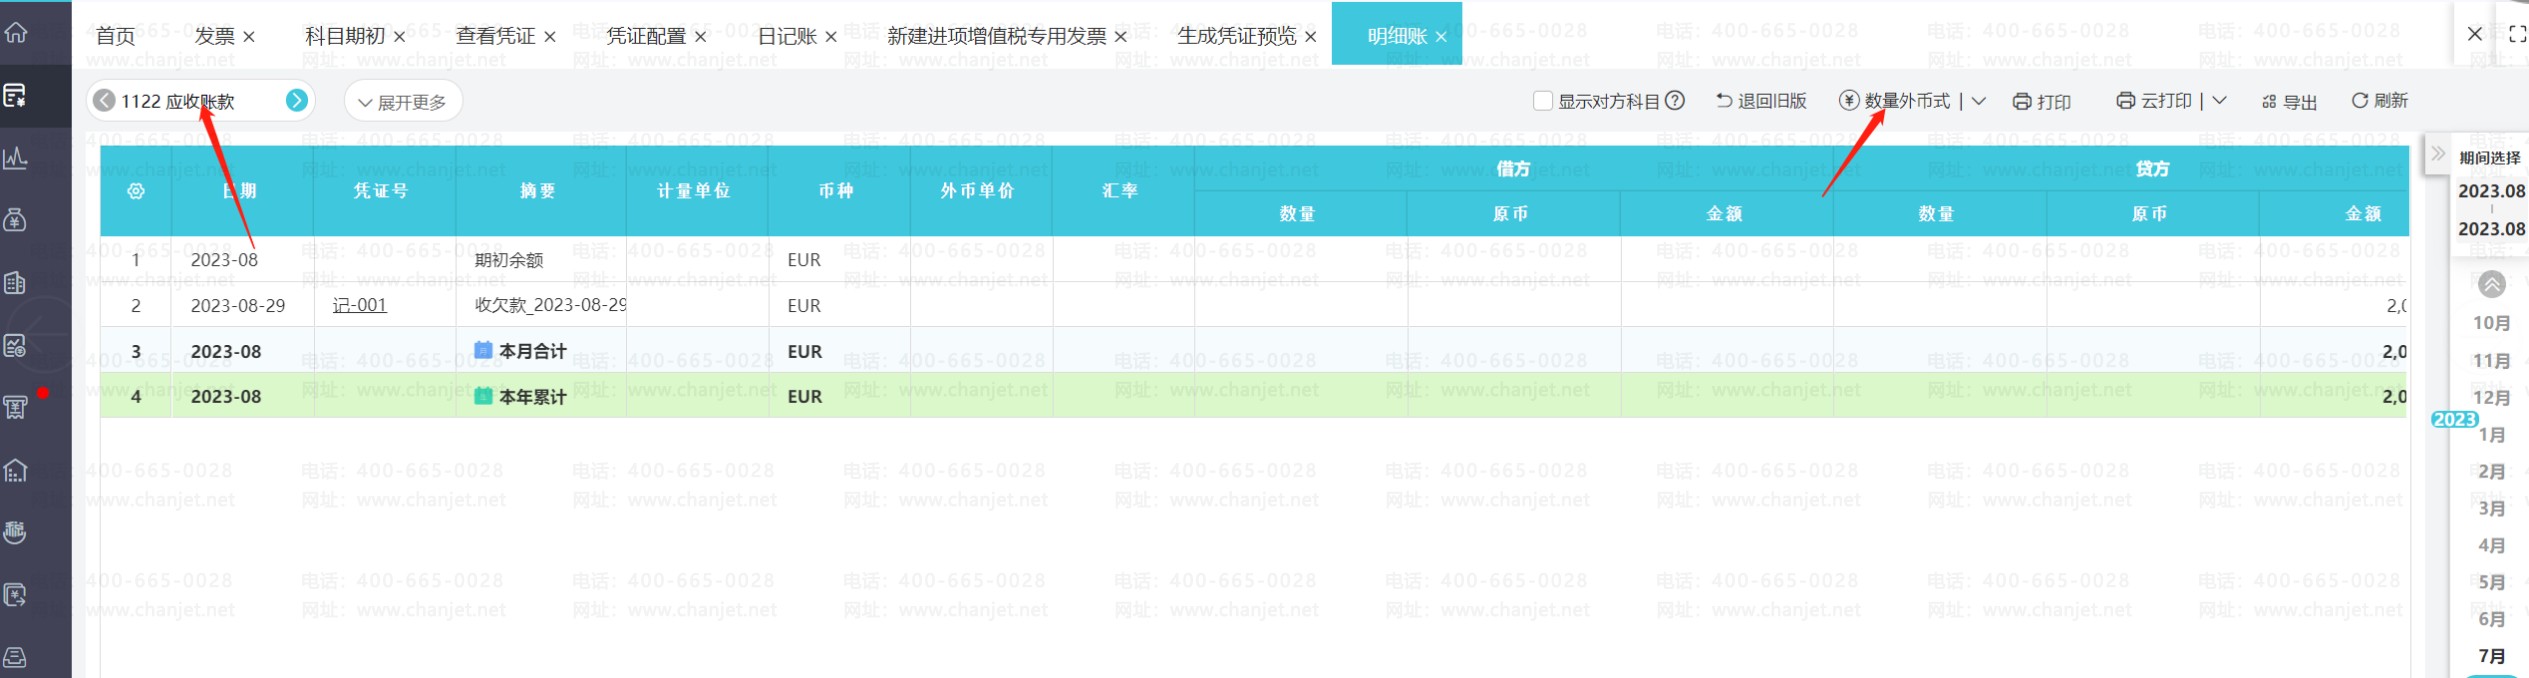This screenshot has height=678, width=2529.
Task: Click the help icon beside 显示对方科目
Action: click(1675, 100)
